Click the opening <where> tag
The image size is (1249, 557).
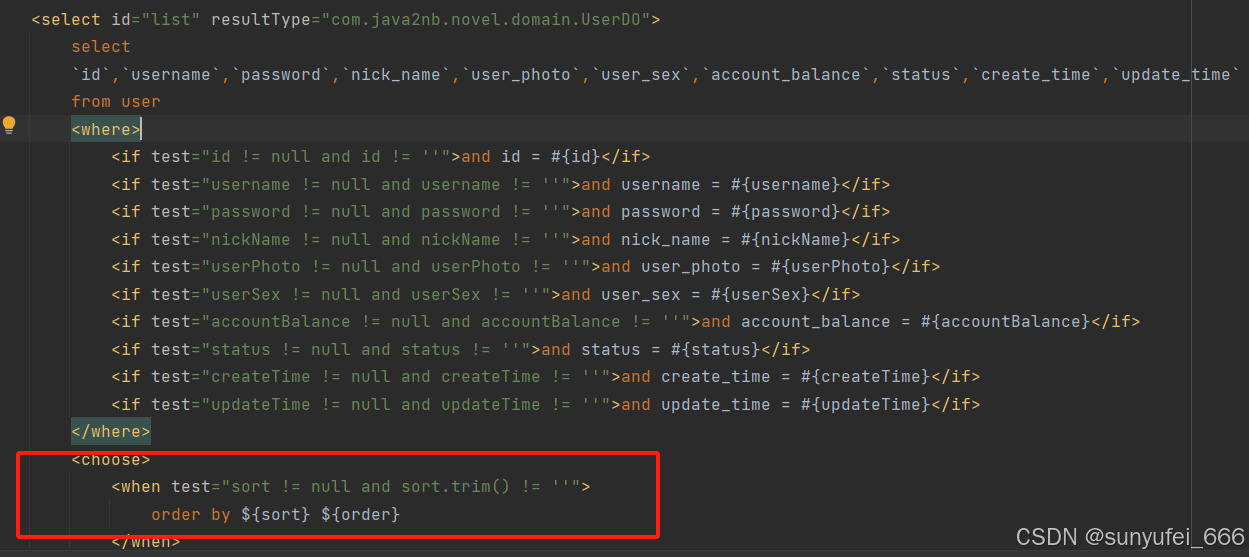[x=106, y=129]
